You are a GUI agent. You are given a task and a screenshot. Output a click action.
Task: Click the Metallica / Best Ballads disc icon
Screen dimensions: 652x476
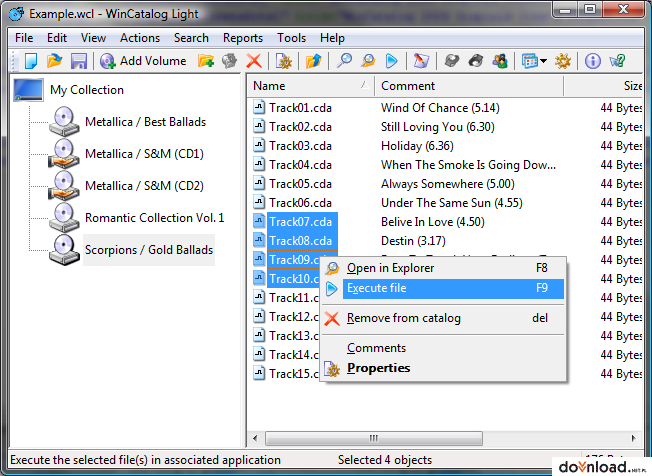64,122
